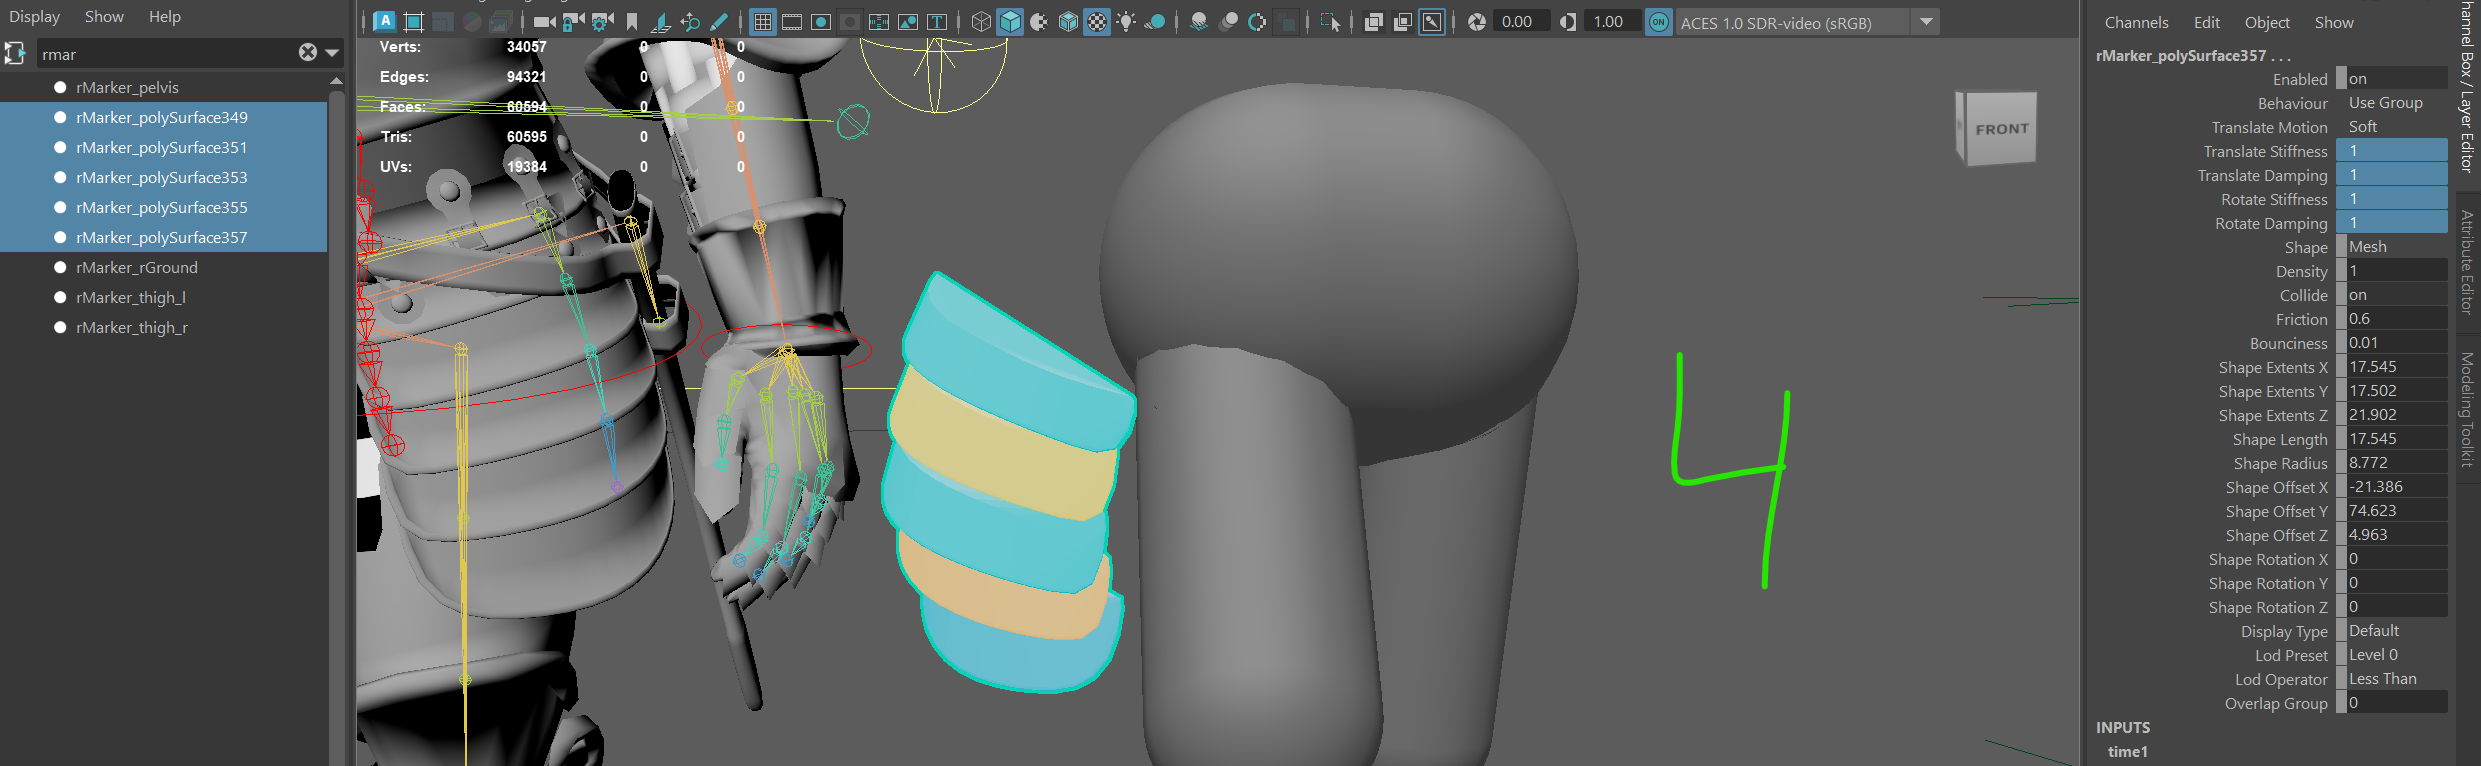Click the FRONT view cube face
The image size is (2481, 766).
[x=2001, y=129]
